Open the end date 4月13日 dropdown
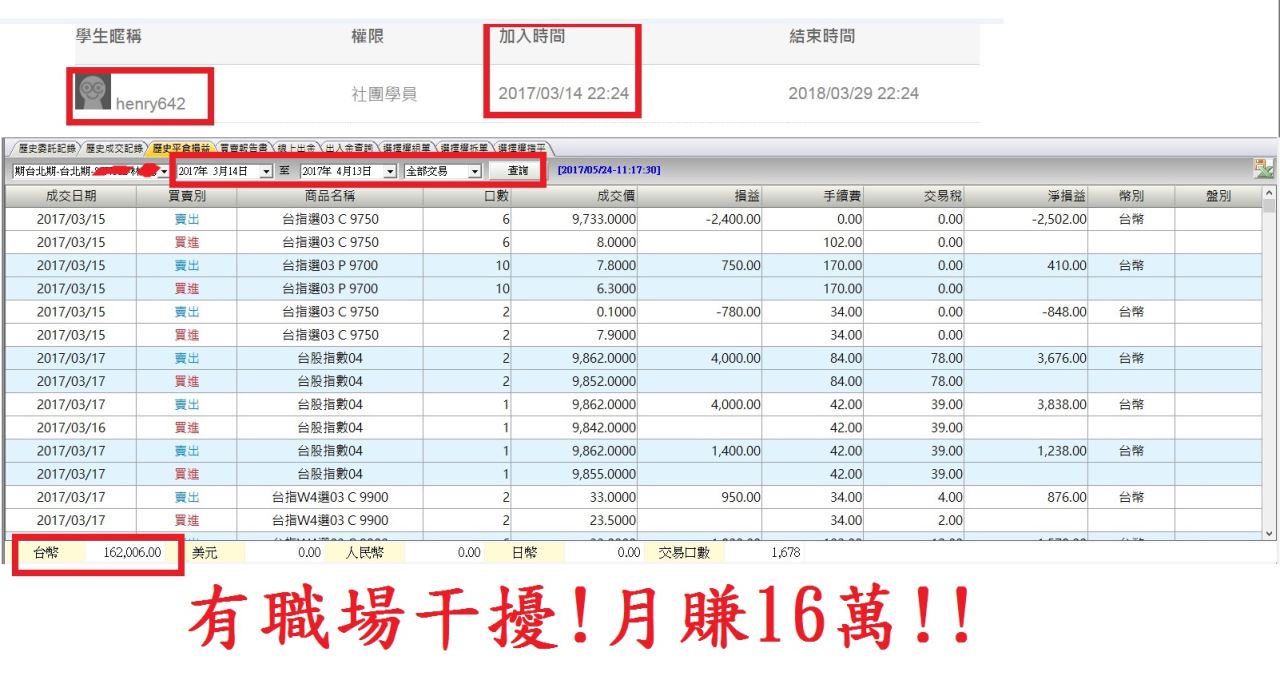This screenshot has width=1280, height=680. click(x=390, y=171)
